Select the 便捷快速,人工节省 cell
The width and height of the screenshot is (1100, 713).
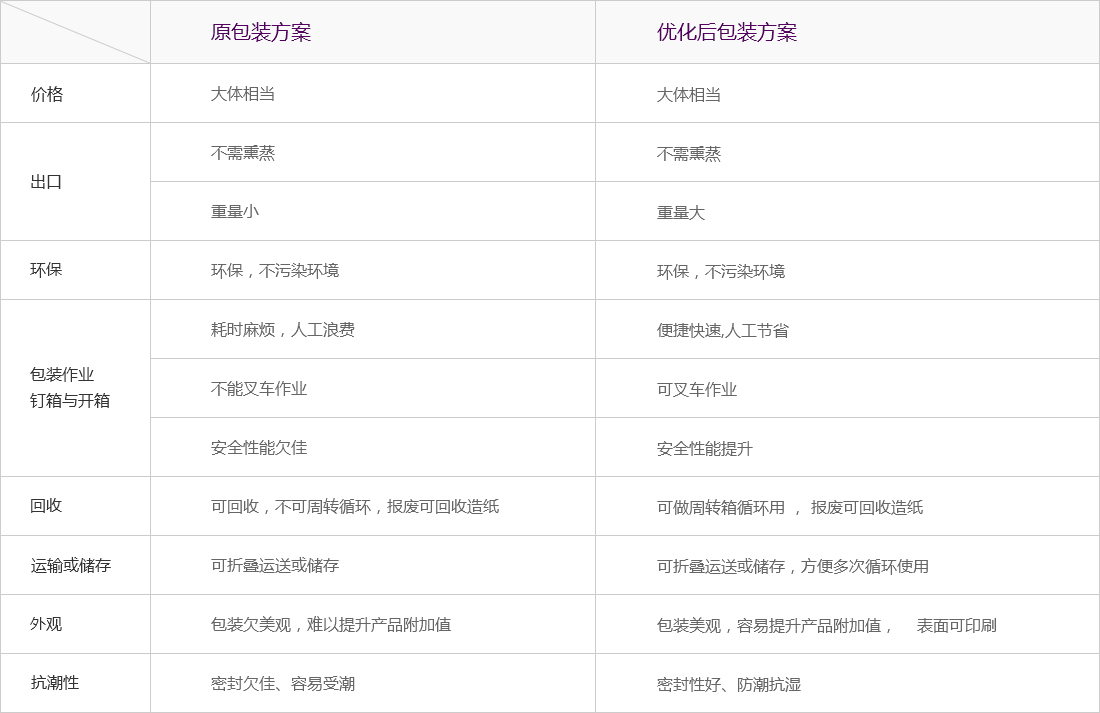(x=723, y=331)
